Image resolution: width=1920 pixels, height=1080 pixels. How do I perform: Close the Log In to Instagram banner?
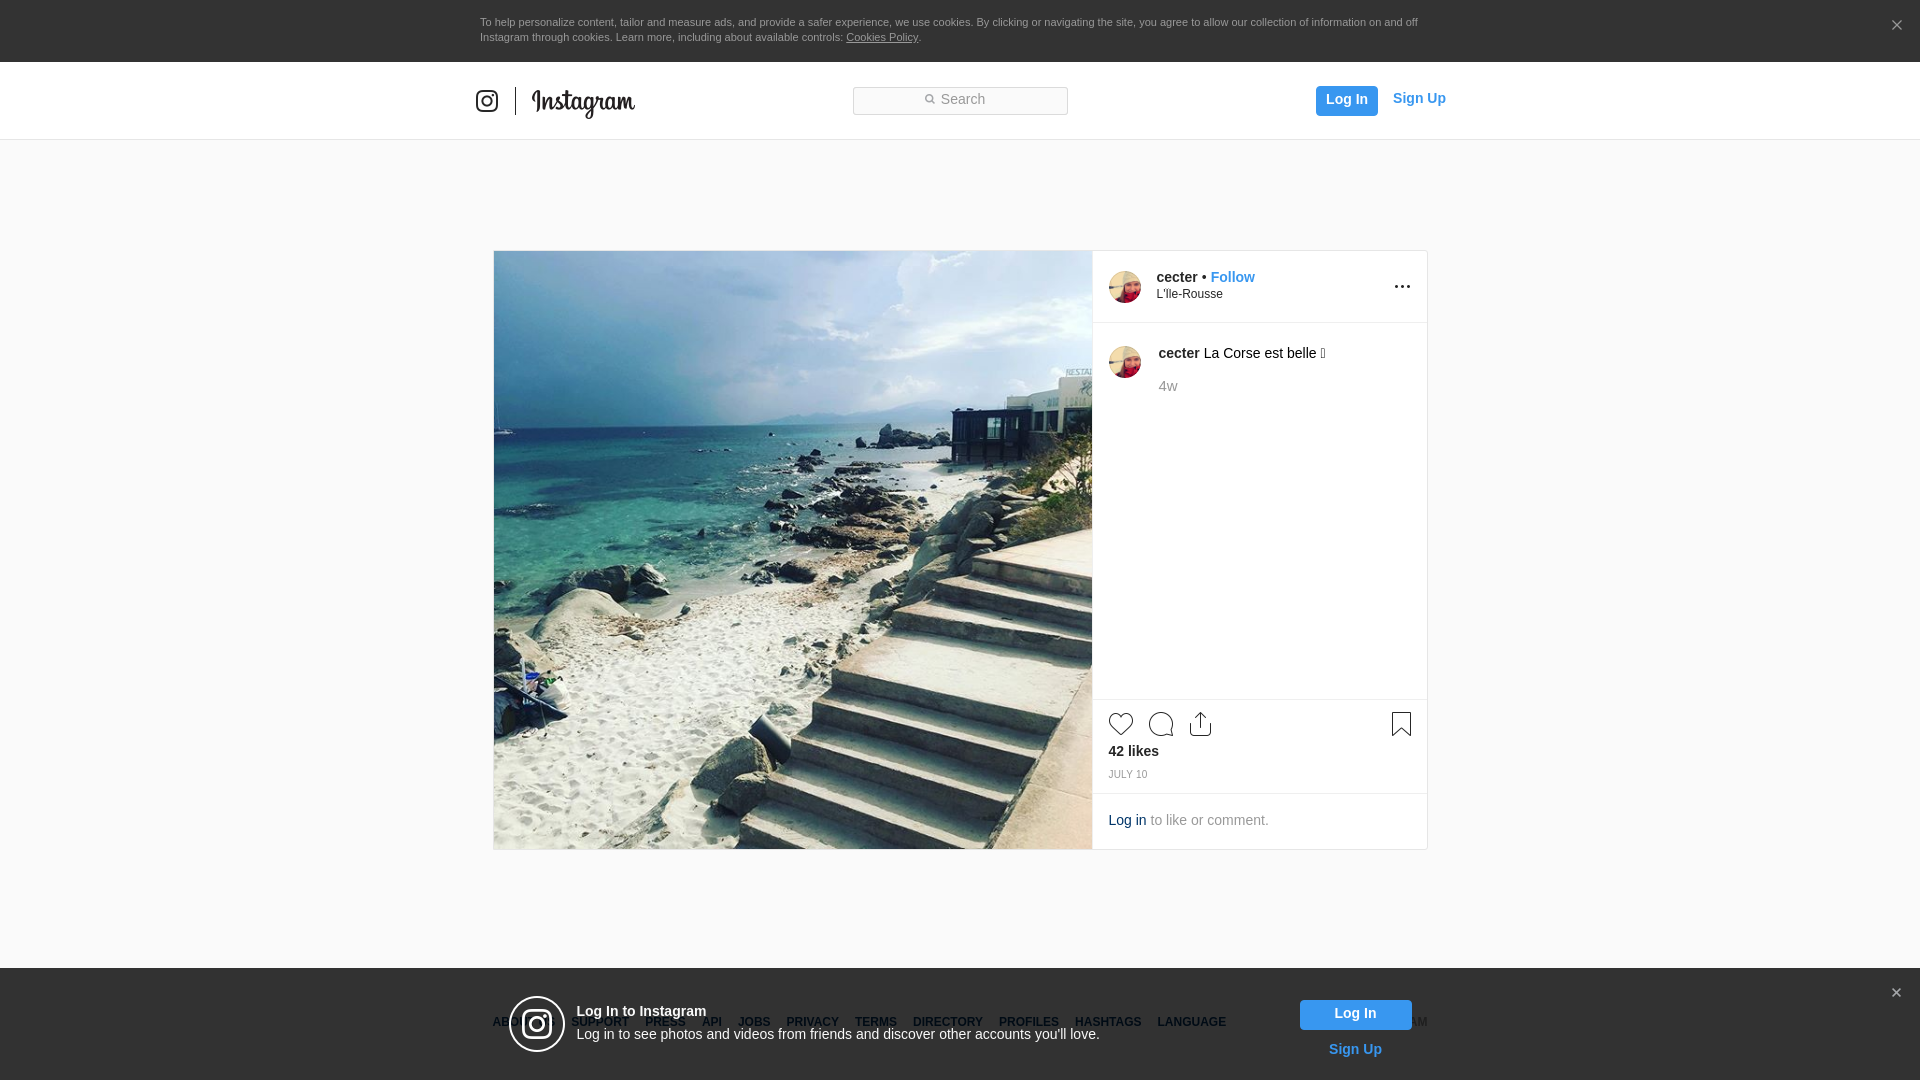[1896, 992]
